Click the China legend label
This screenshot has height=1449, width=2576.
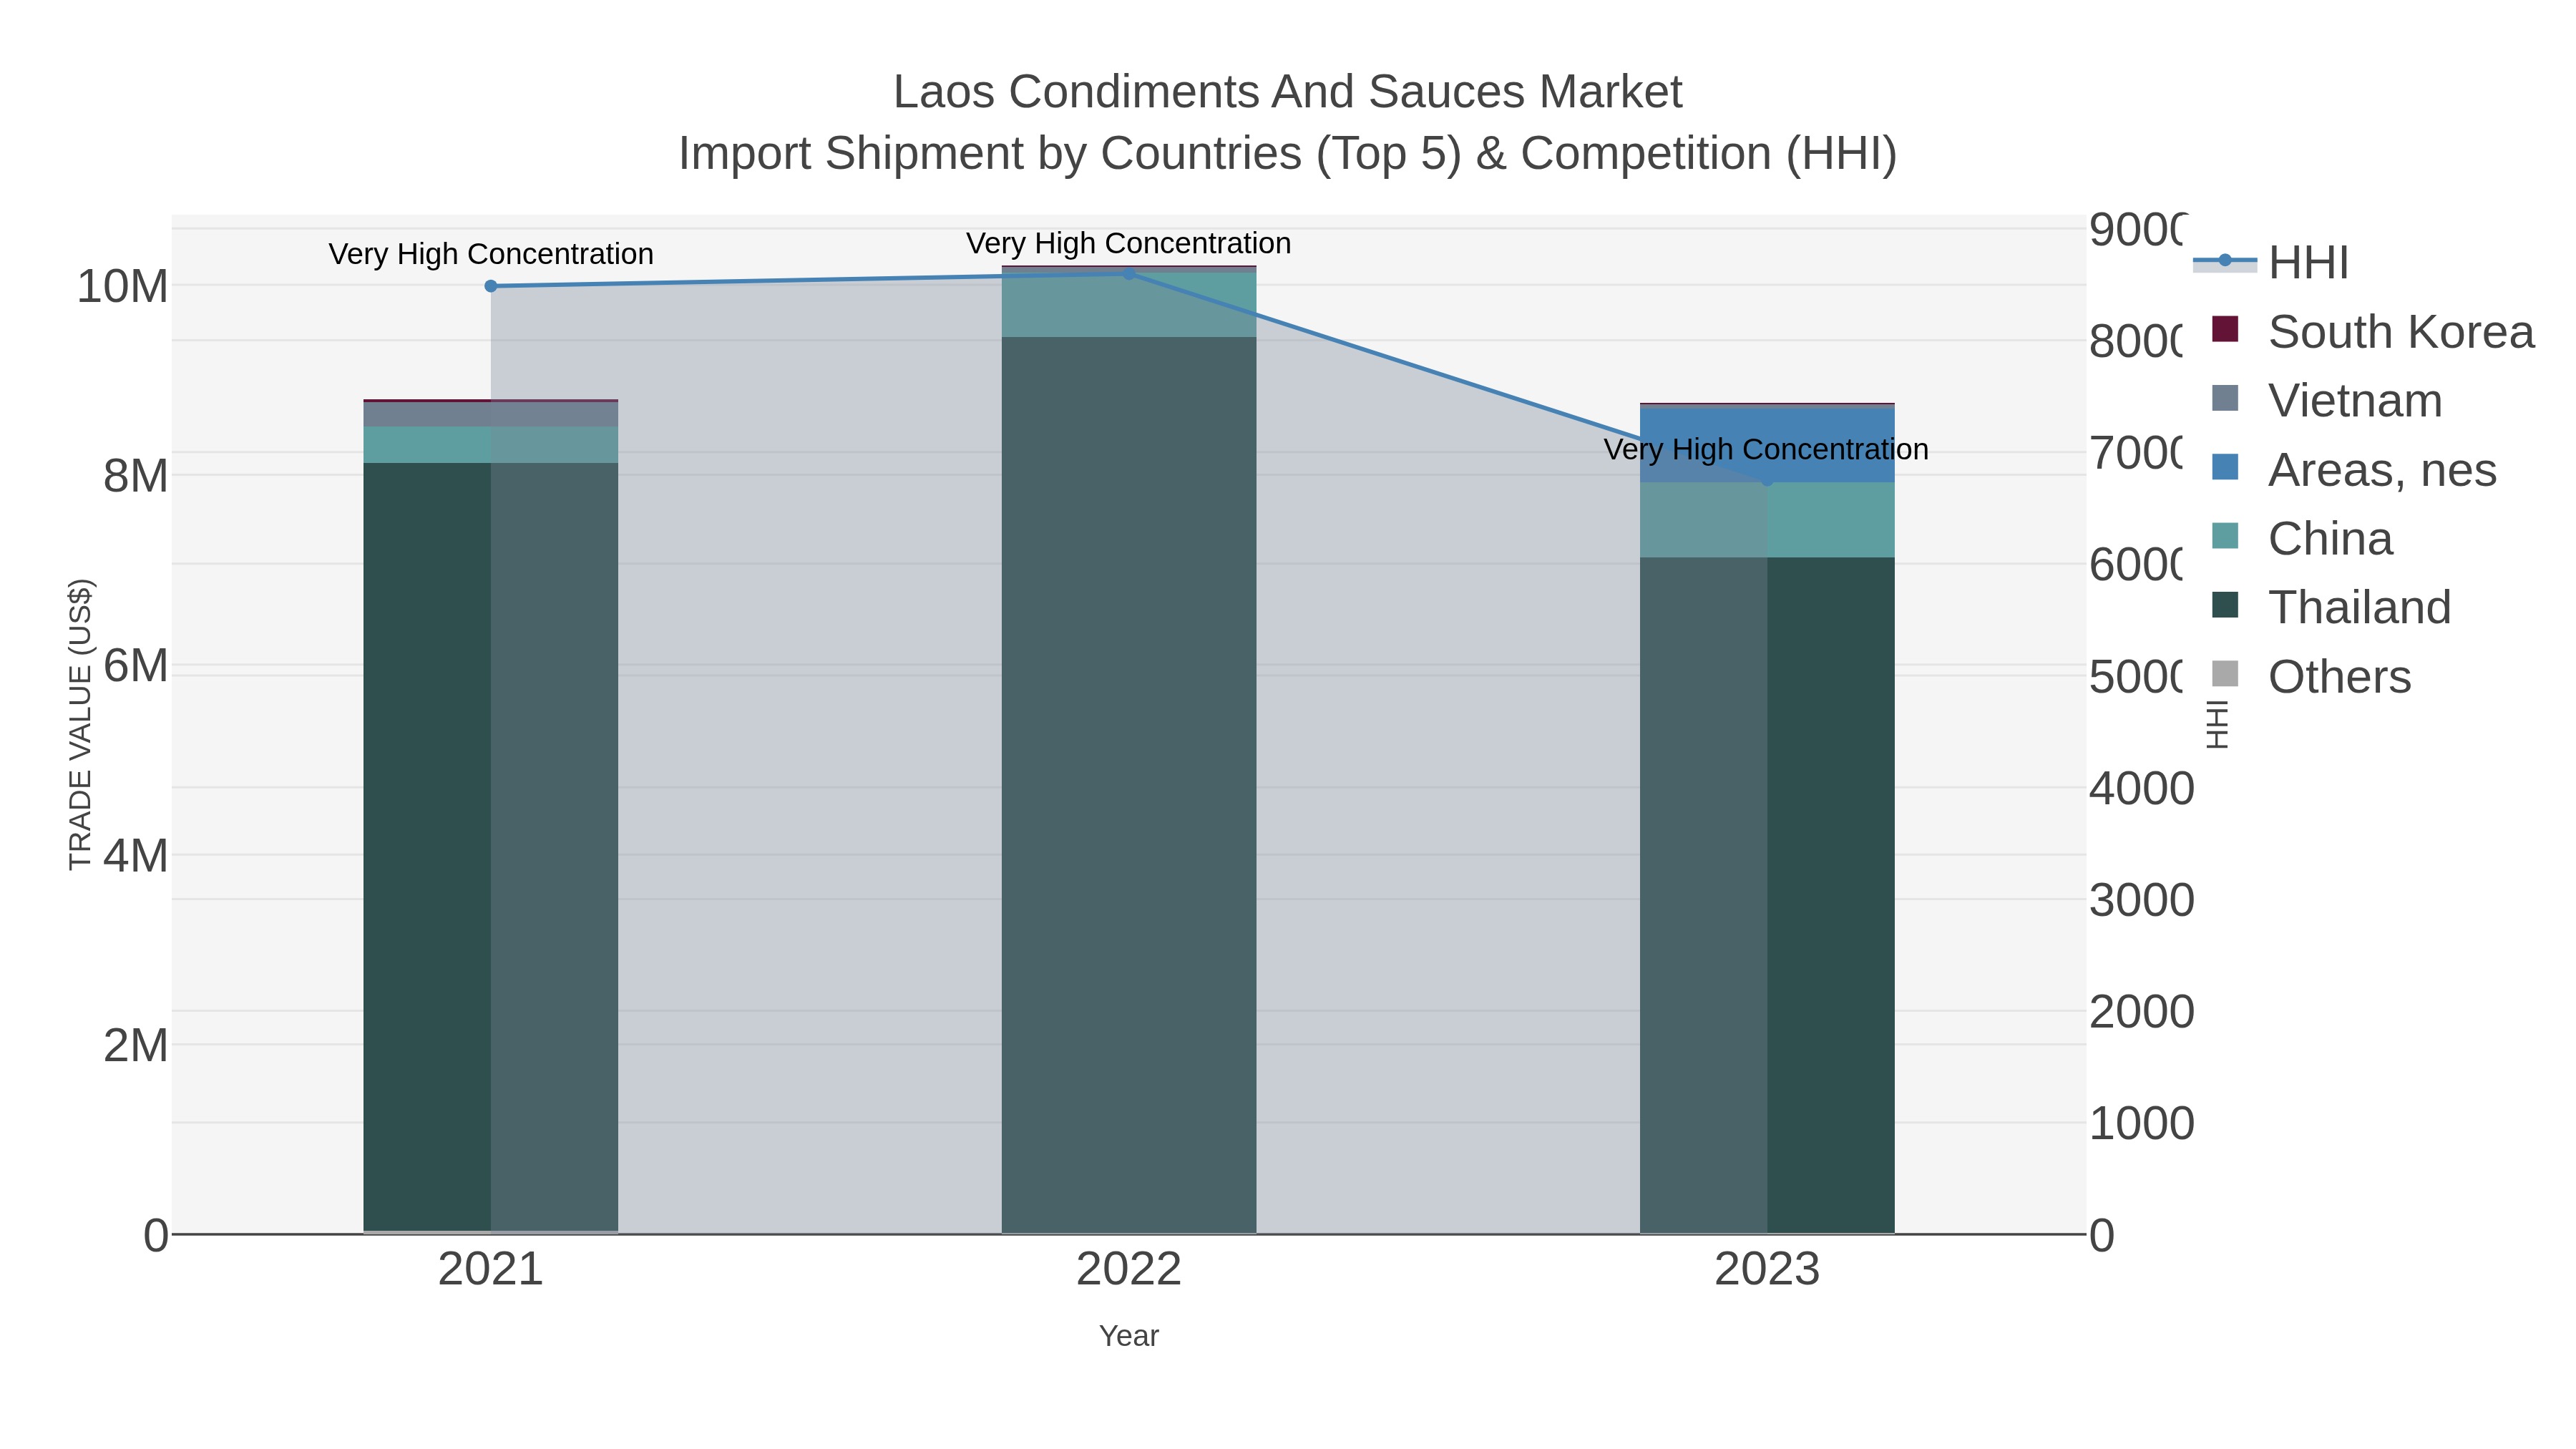point(2330,539)
